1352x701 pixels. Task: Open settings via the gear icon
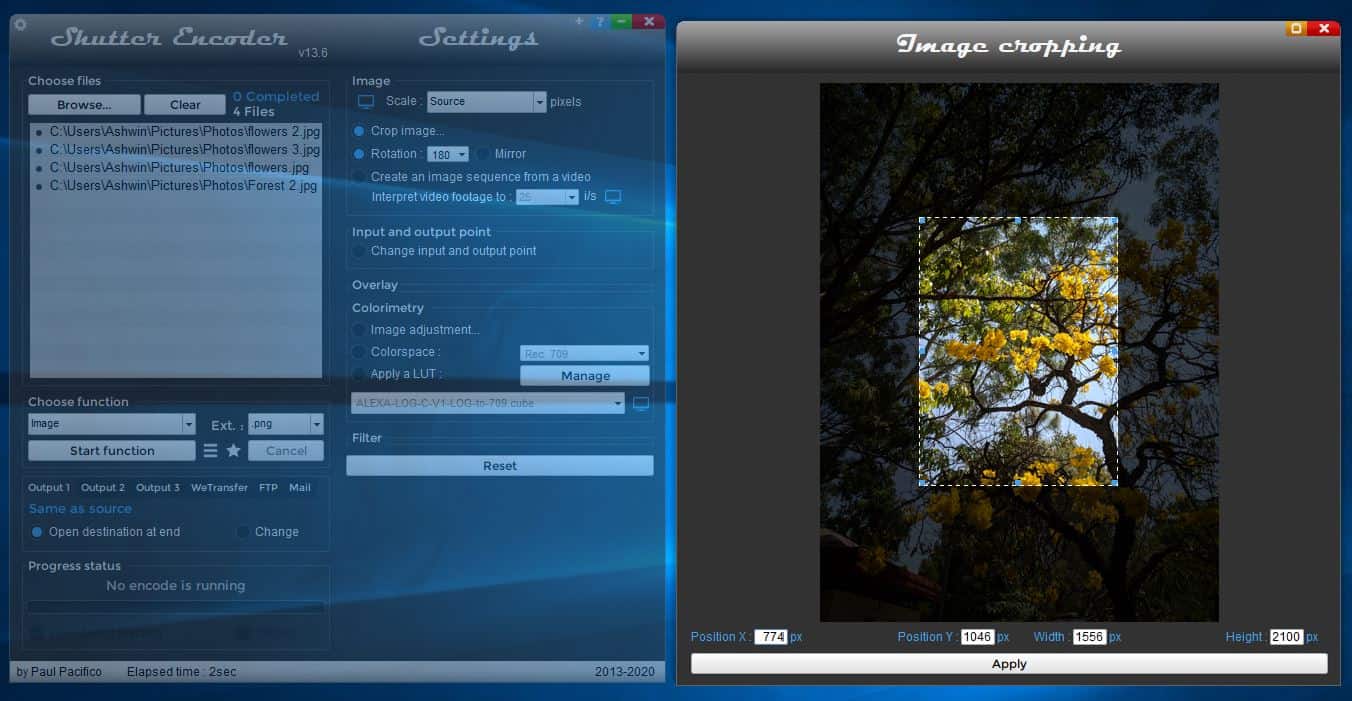pos(20,26)
